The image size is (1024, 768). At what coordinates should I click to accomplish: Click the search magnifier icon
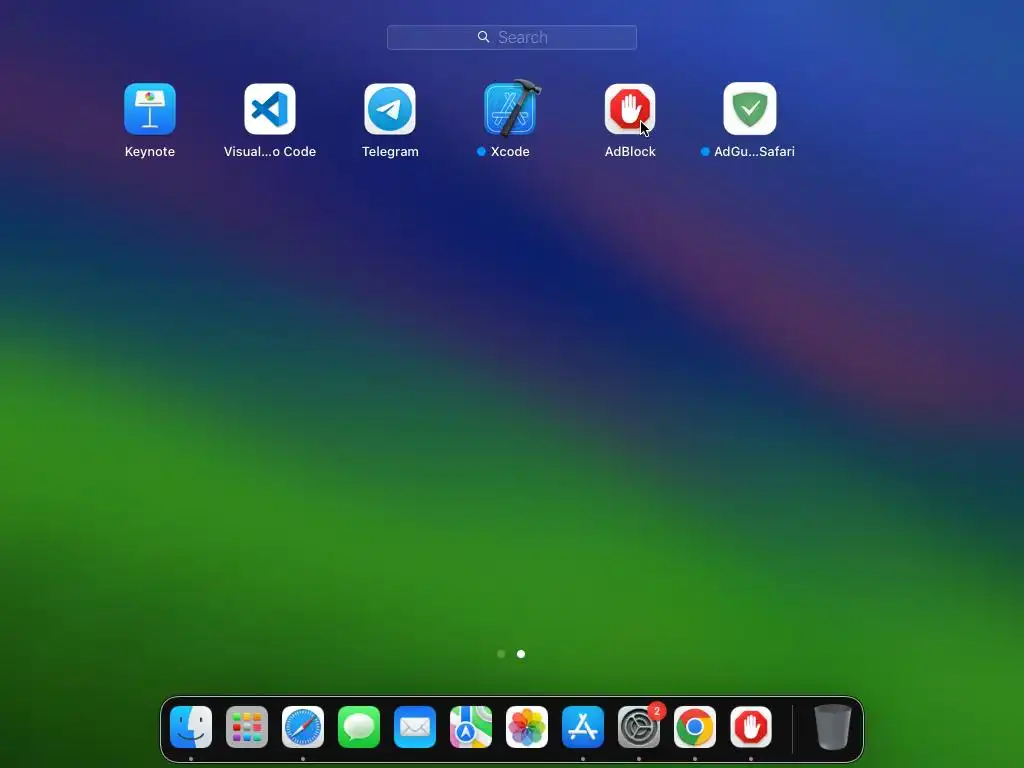point(483,37)
